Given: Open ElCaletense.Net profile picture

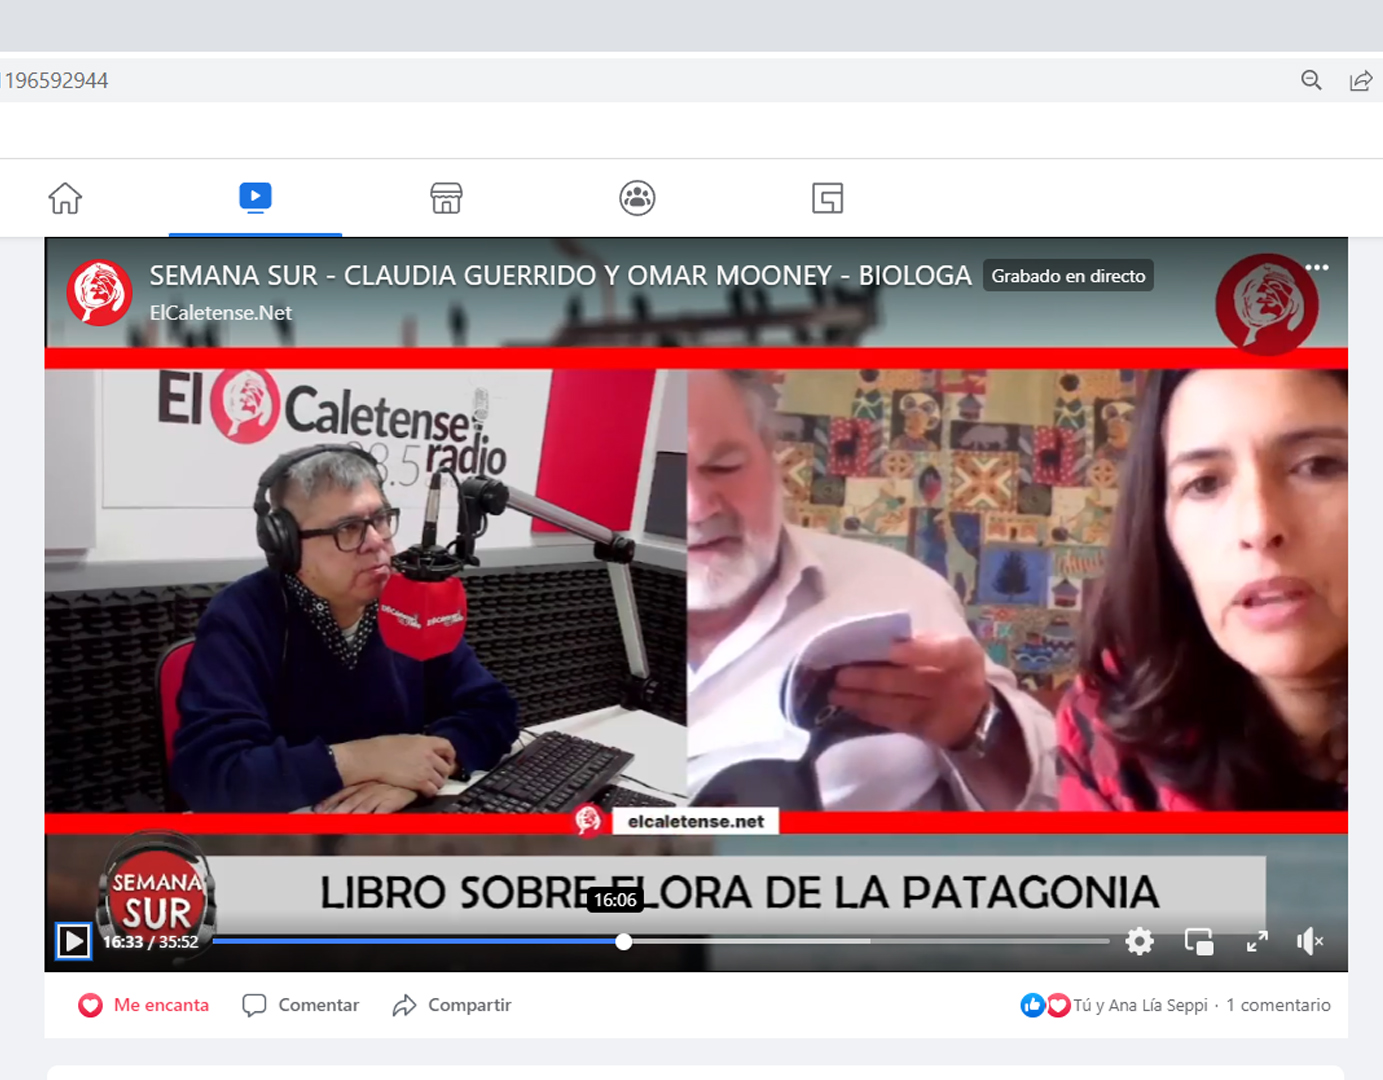Looking at the screenshot, I should tap(99, 292).
